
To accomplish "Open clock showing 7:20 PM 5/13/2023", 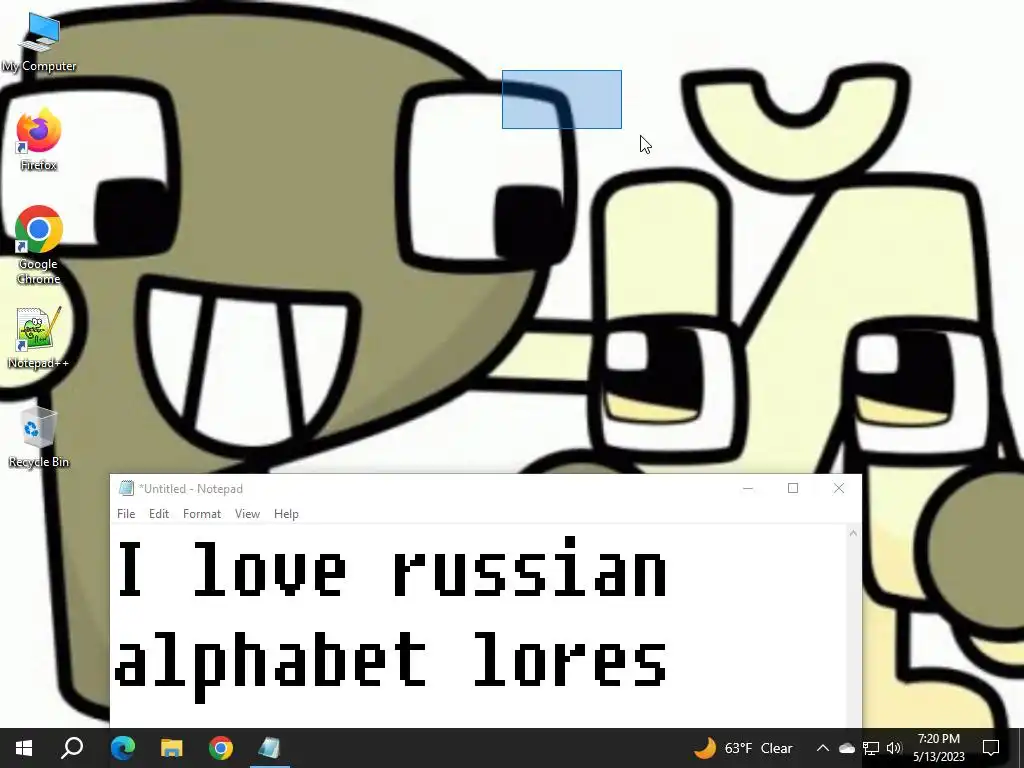I will click(x=938, y=748).
